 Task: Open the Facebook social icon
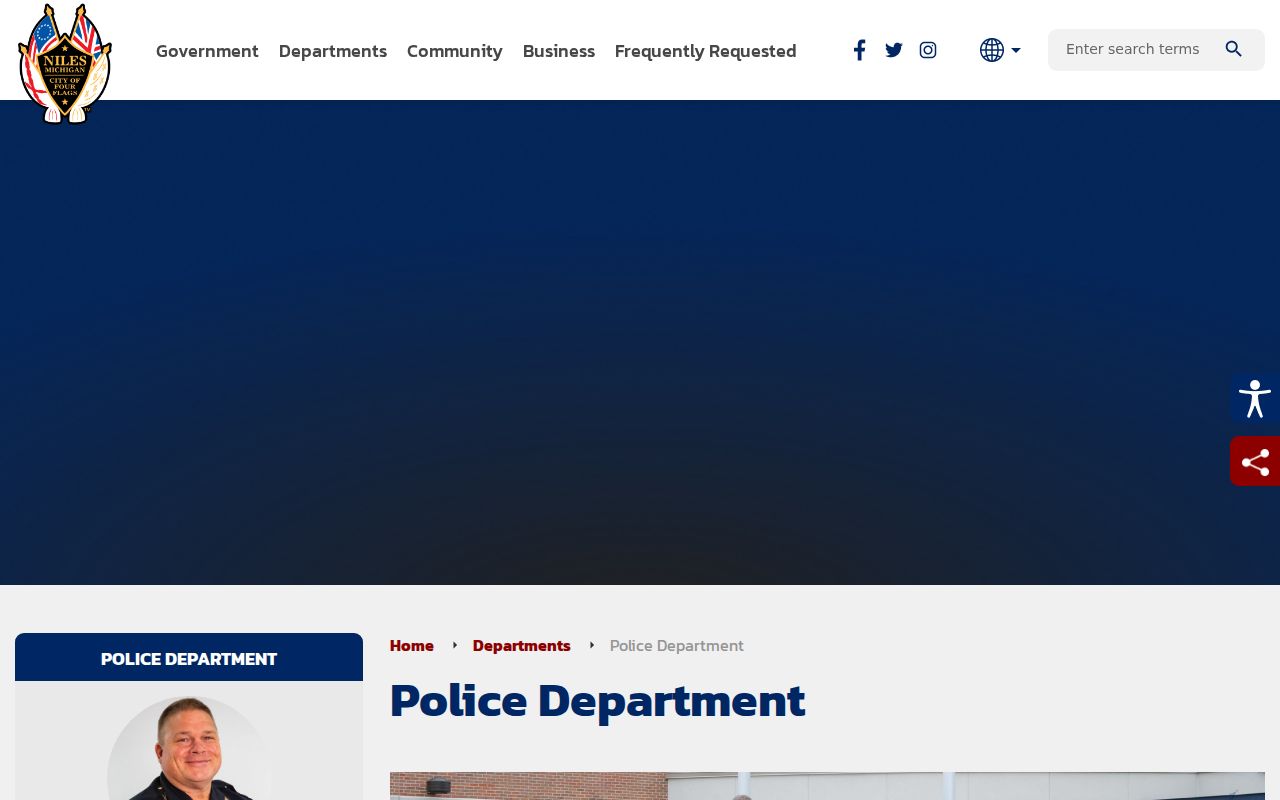(x=859, y=50)
